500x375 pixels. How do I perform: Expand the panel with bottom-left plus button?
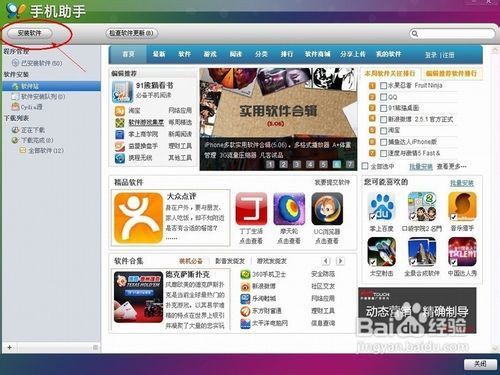(9, 347)
